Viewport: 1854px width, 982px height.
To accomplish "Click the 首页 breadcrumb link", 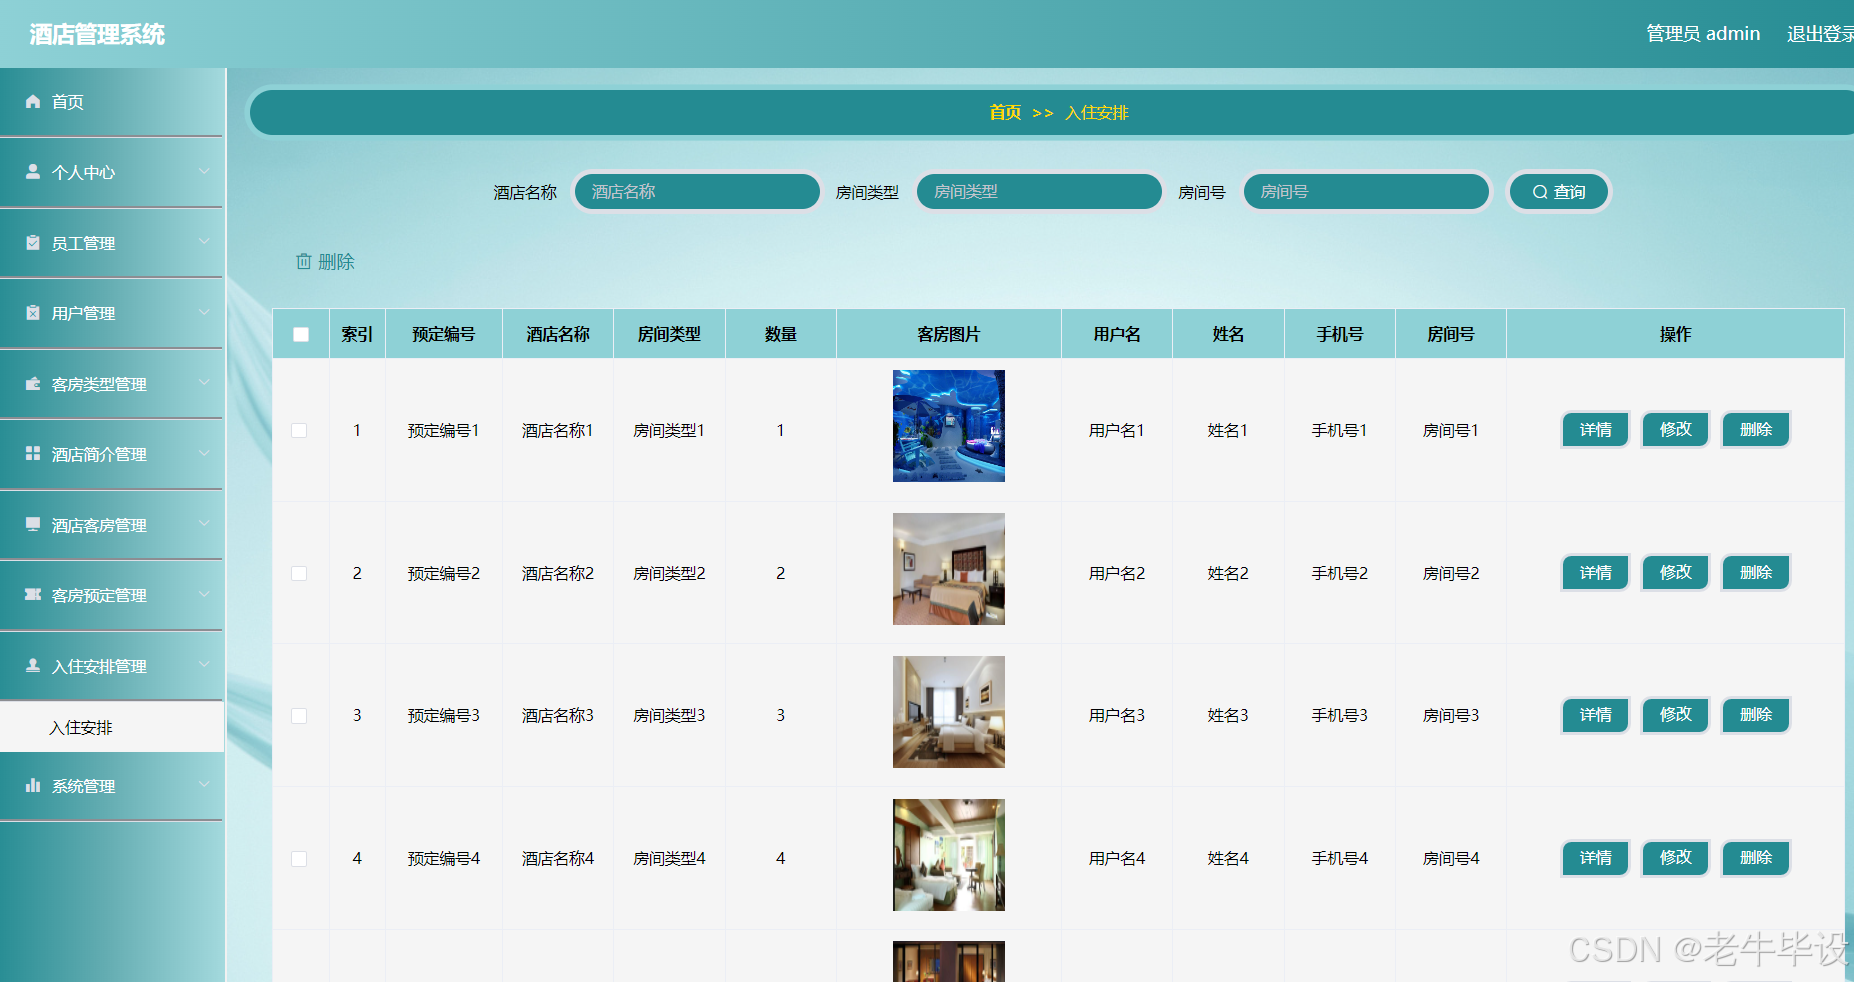I will pos(1005,113).
